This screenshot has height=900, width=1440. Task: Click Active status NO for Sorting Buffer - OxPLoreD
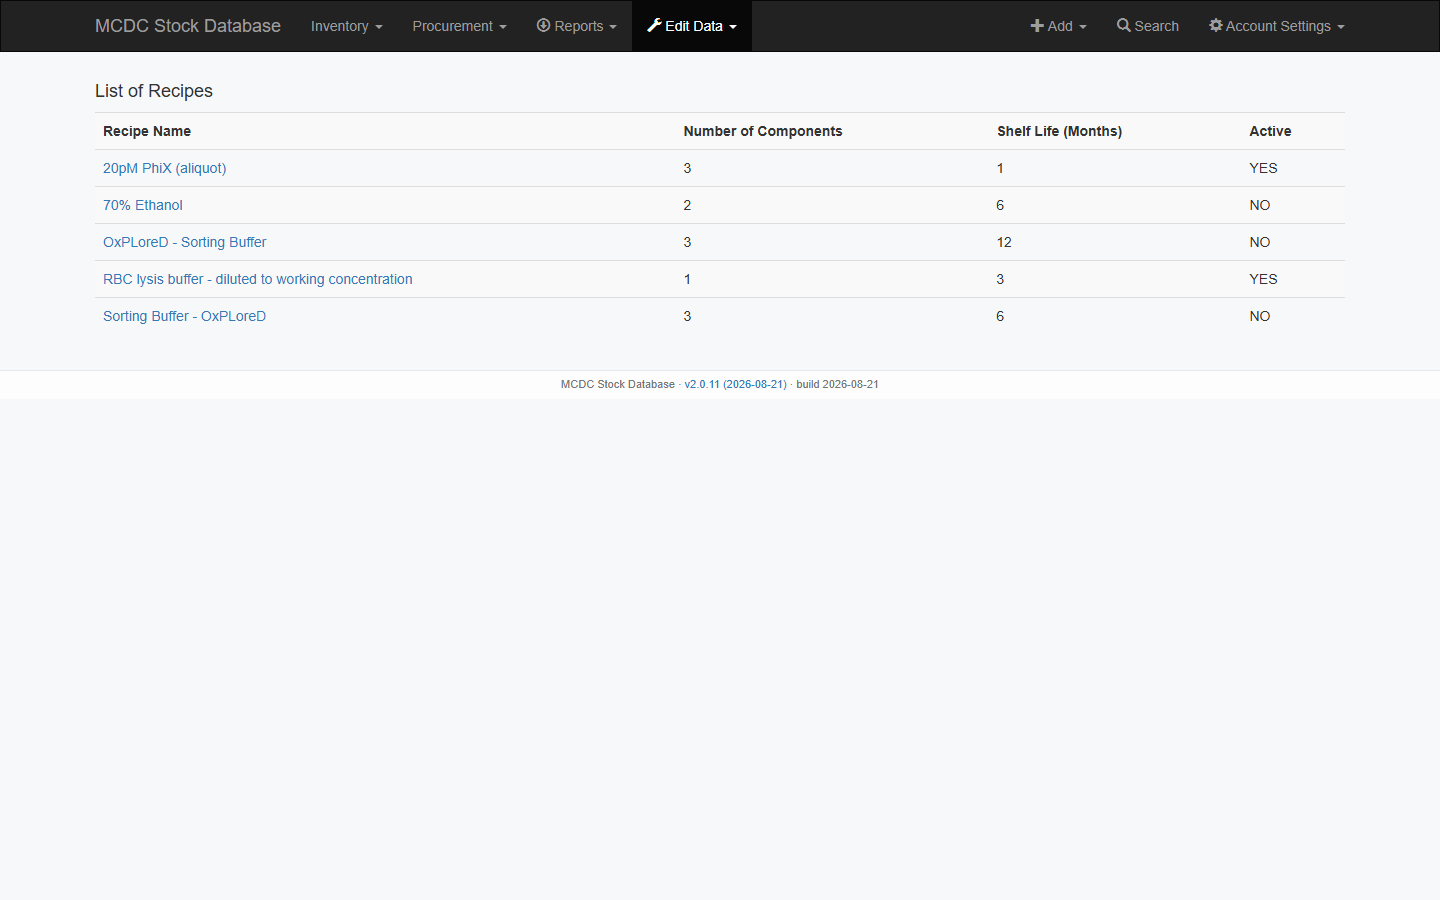pyautogui.click(x=1260, y=316)
